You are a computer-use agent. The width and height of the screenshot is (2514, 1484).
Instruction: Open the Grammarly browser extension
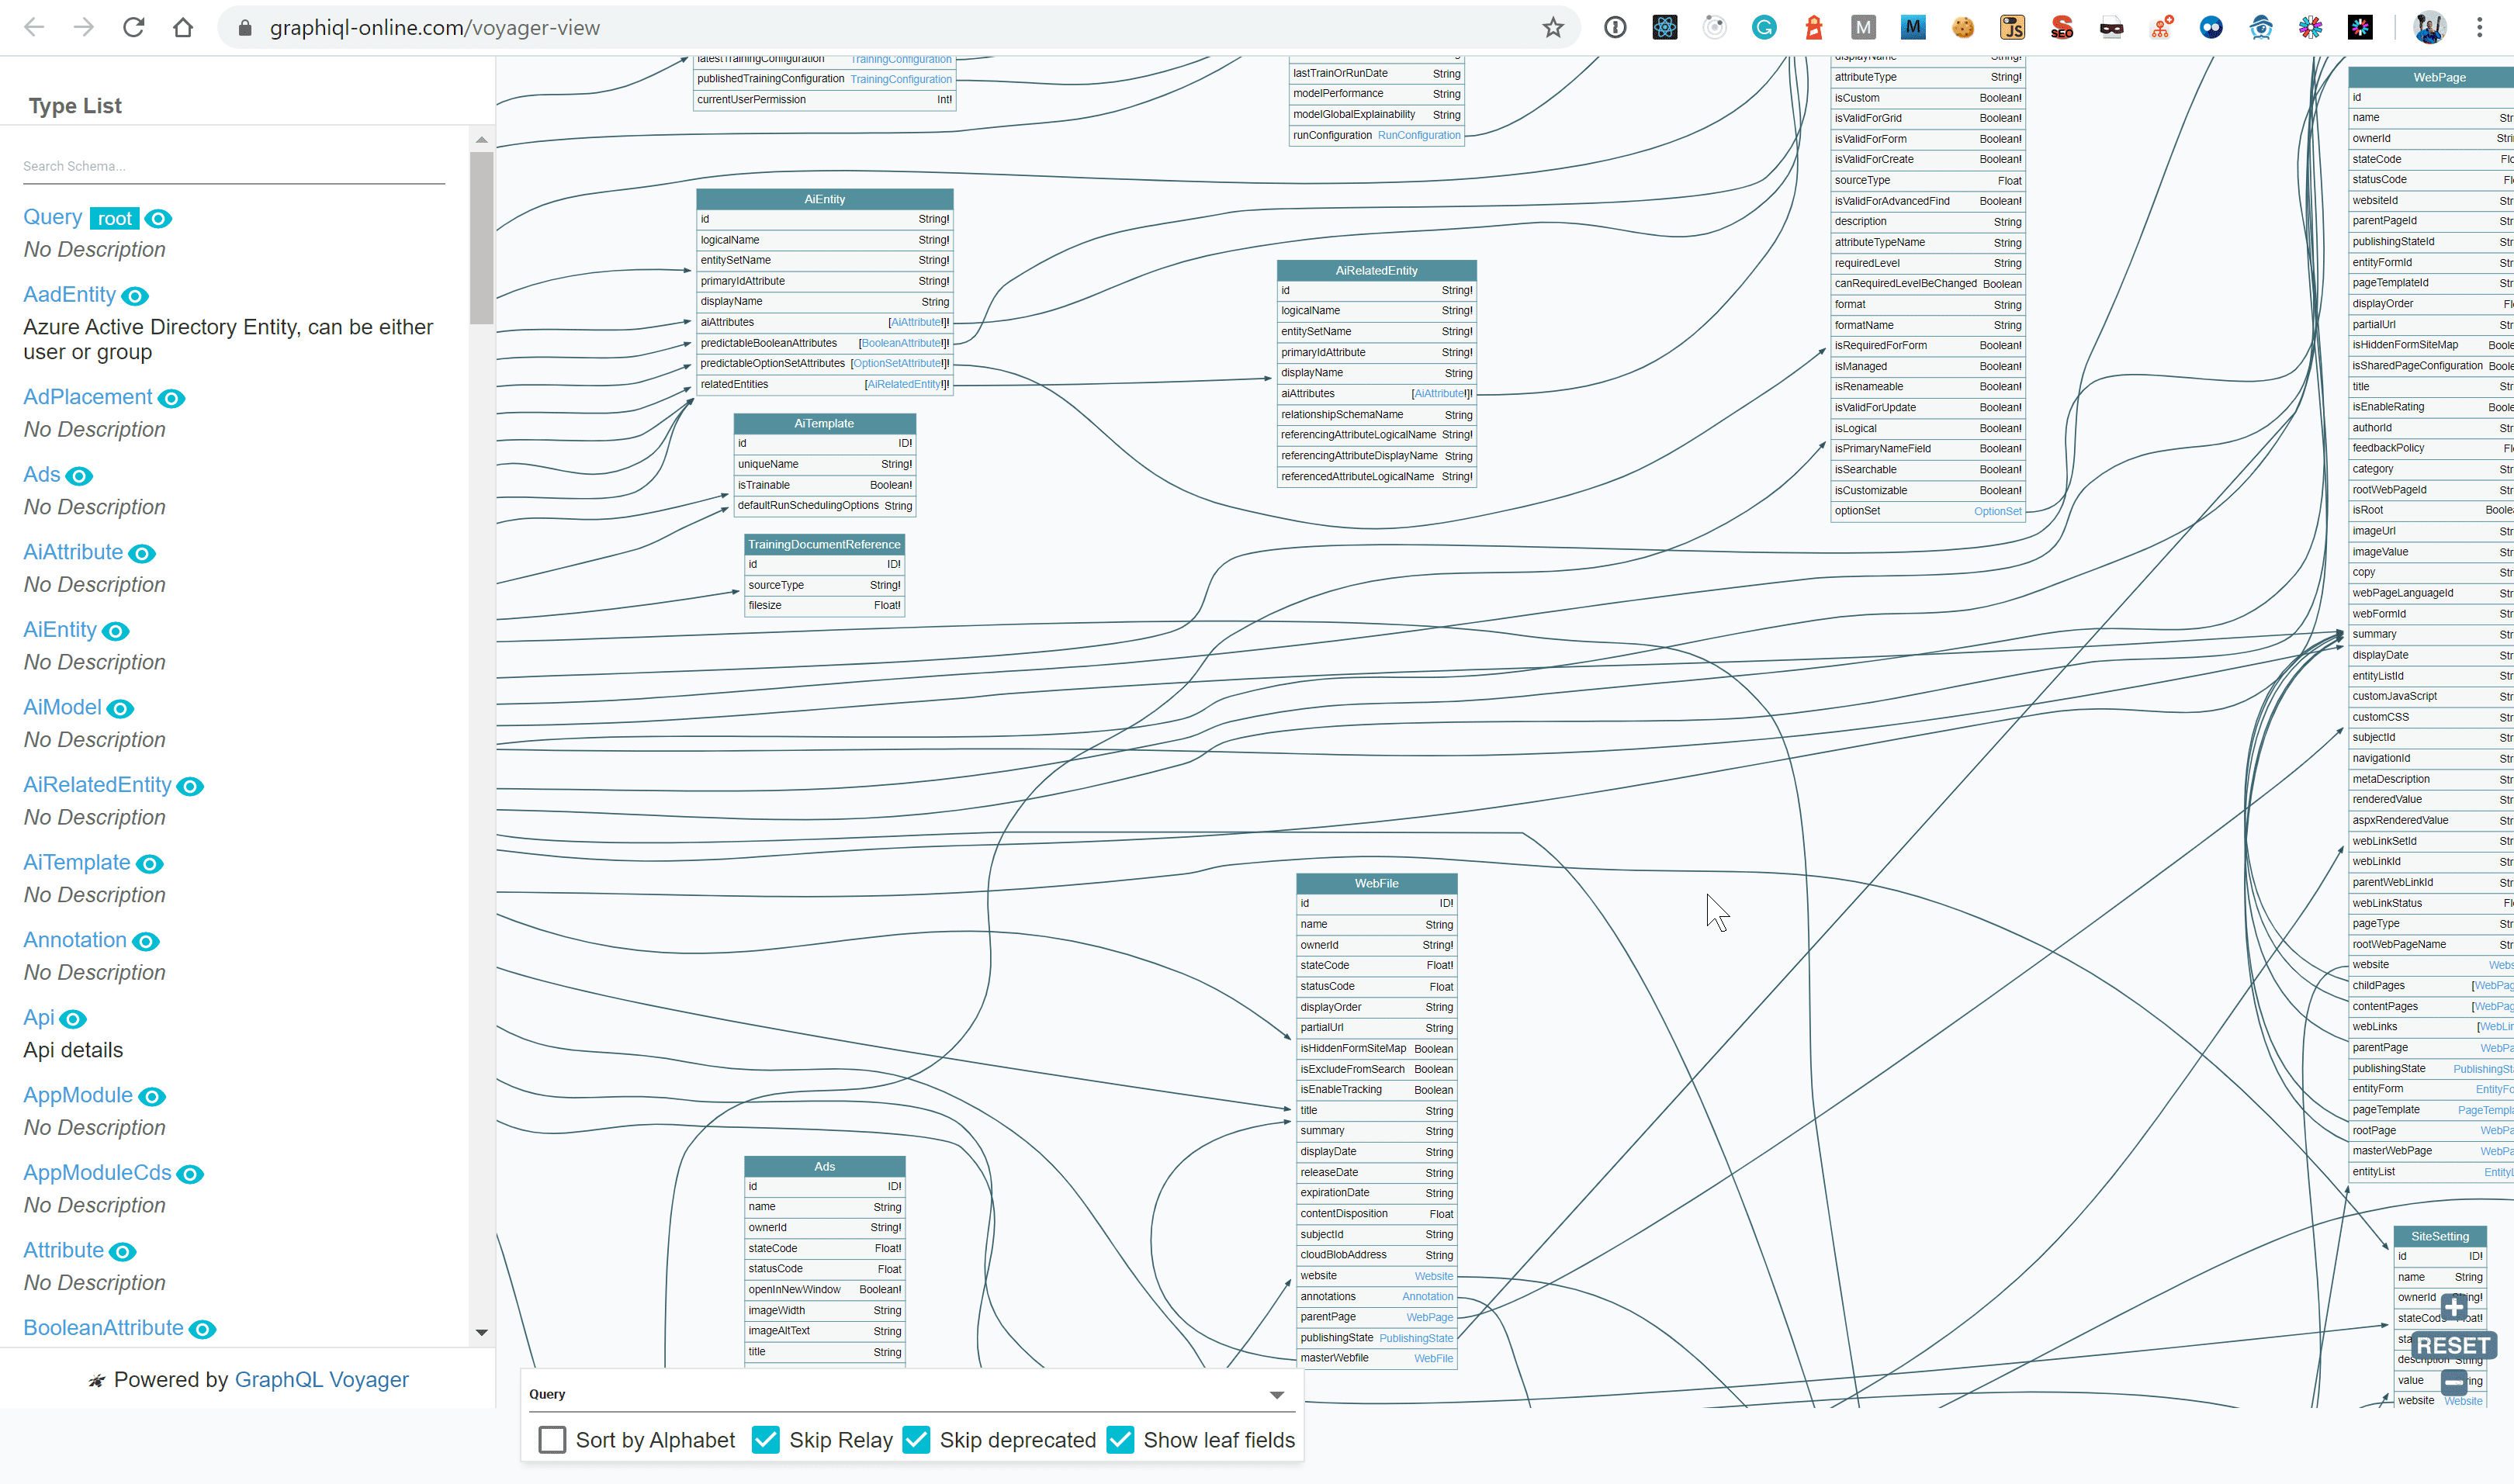pyautogui.click(x=1764, y=28)
